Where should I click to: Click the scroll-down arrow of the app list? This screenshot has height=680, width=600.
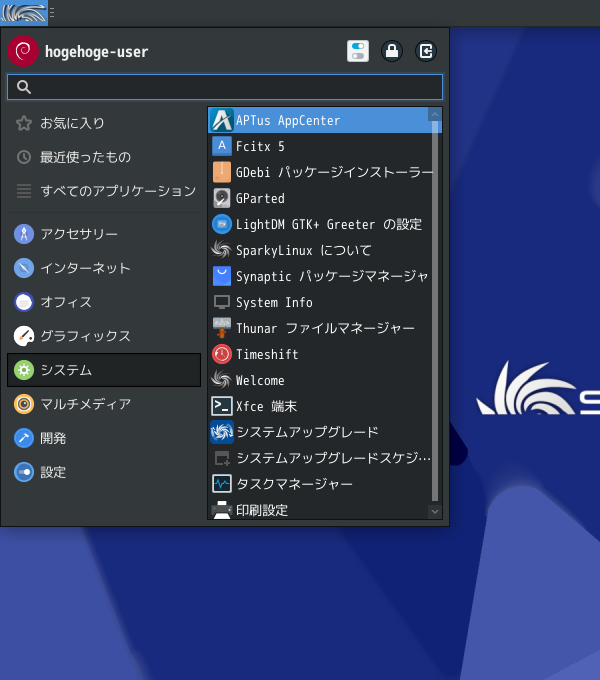[x=435, y=512]
